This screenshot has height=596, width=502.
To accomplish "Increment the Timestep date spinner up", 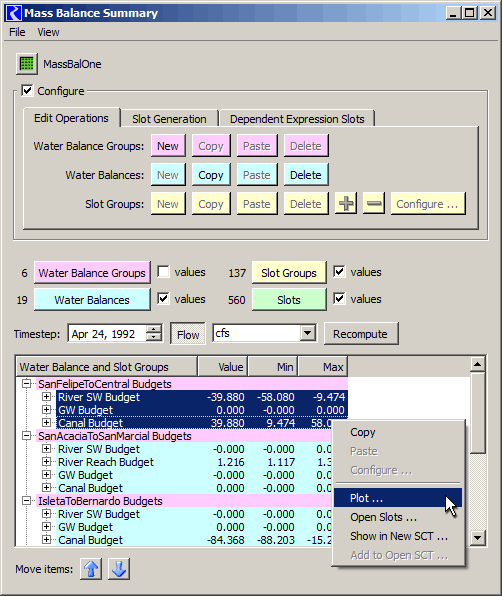I will coord(154,330).
